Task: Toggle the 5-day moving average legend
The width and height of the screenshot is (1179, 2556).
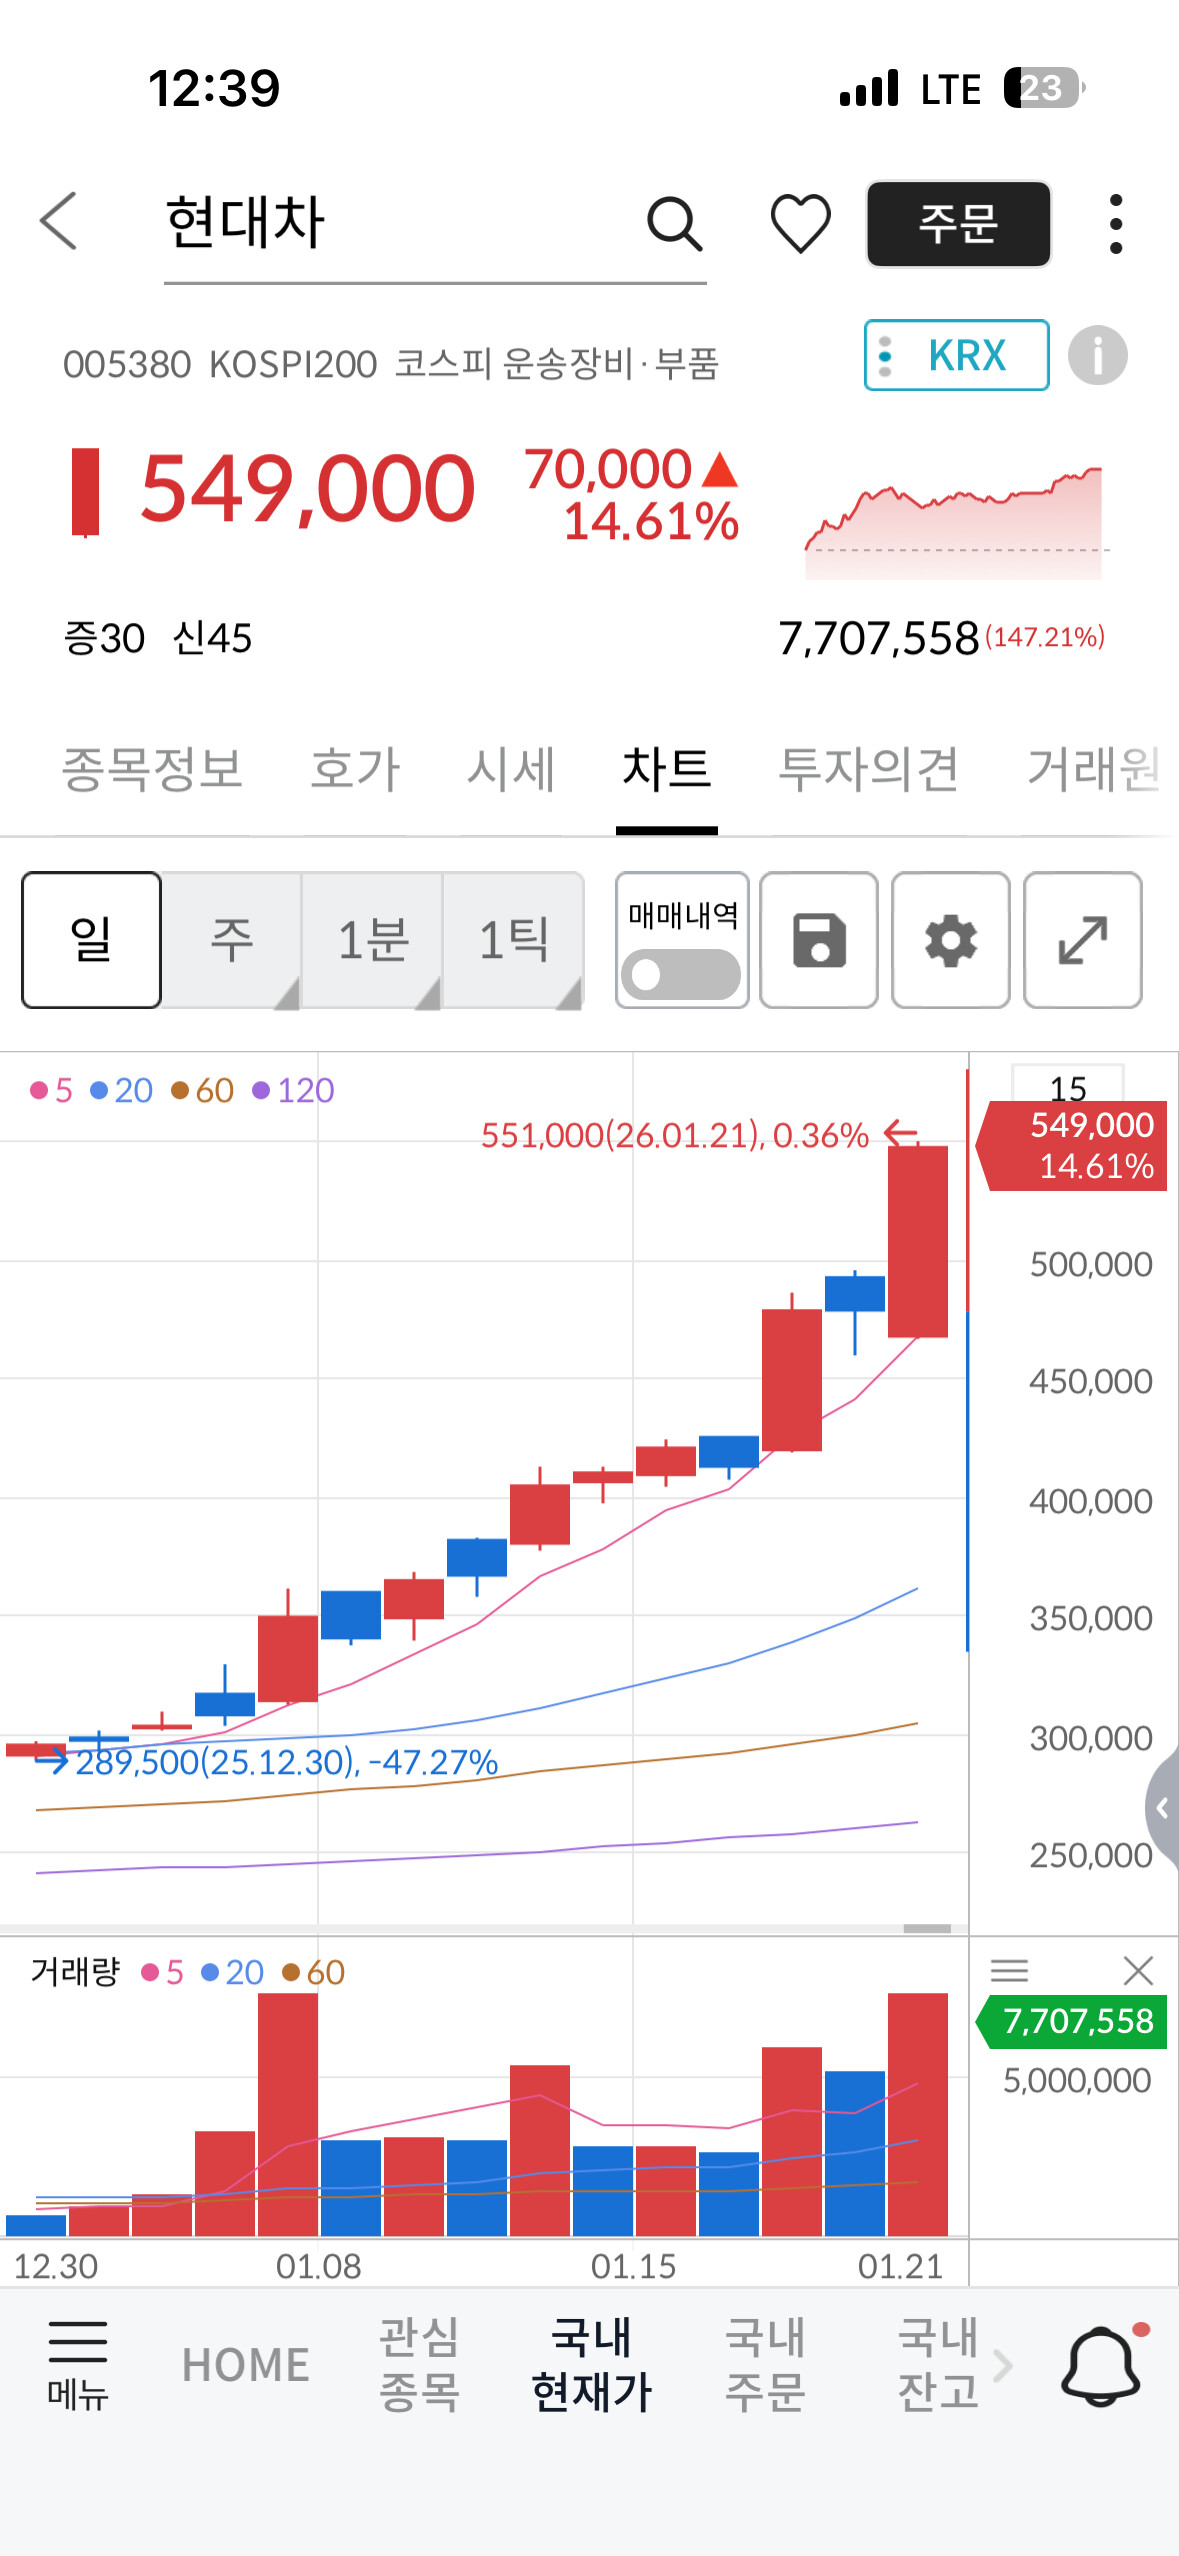Action: coord(51,1090)
